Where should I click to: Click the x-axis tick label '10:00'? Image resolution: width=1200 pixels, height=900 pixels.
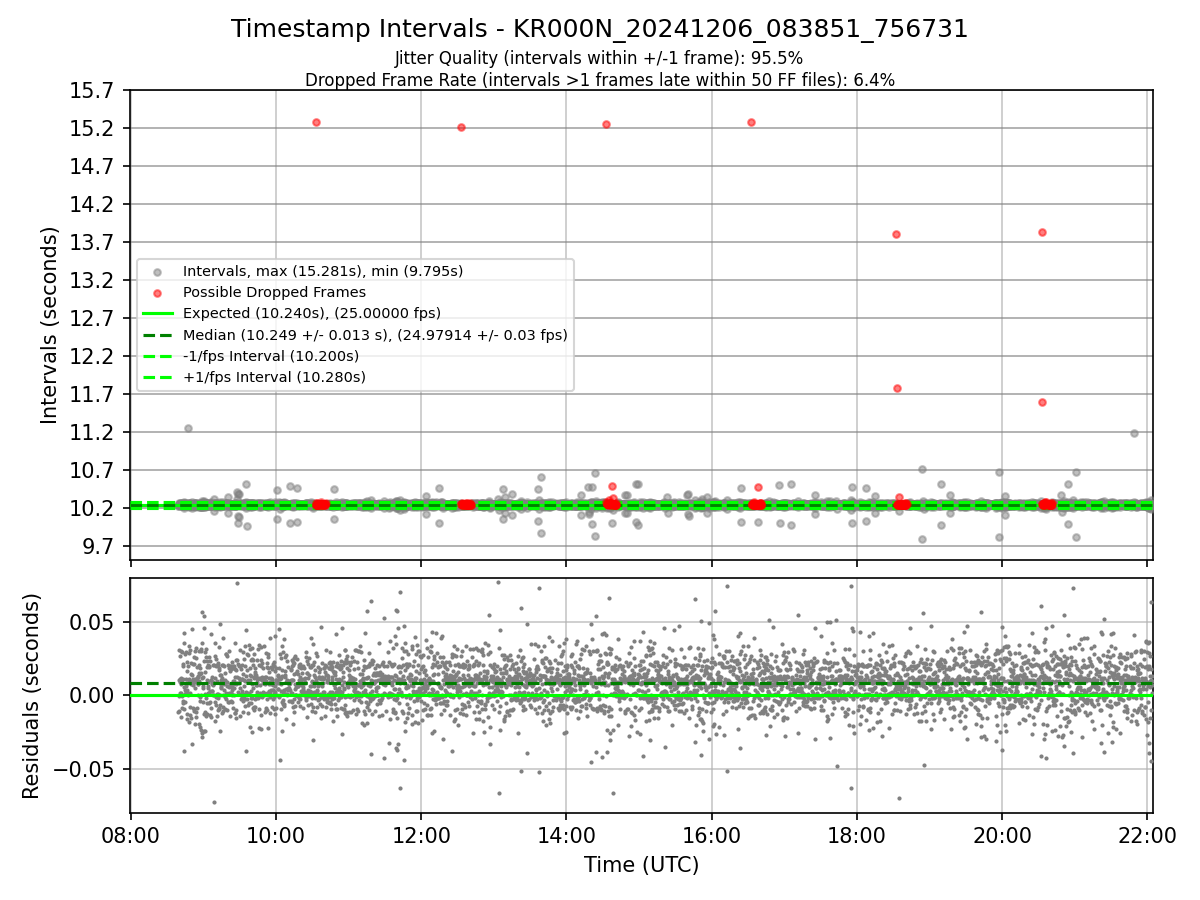[x=276, y=837]
